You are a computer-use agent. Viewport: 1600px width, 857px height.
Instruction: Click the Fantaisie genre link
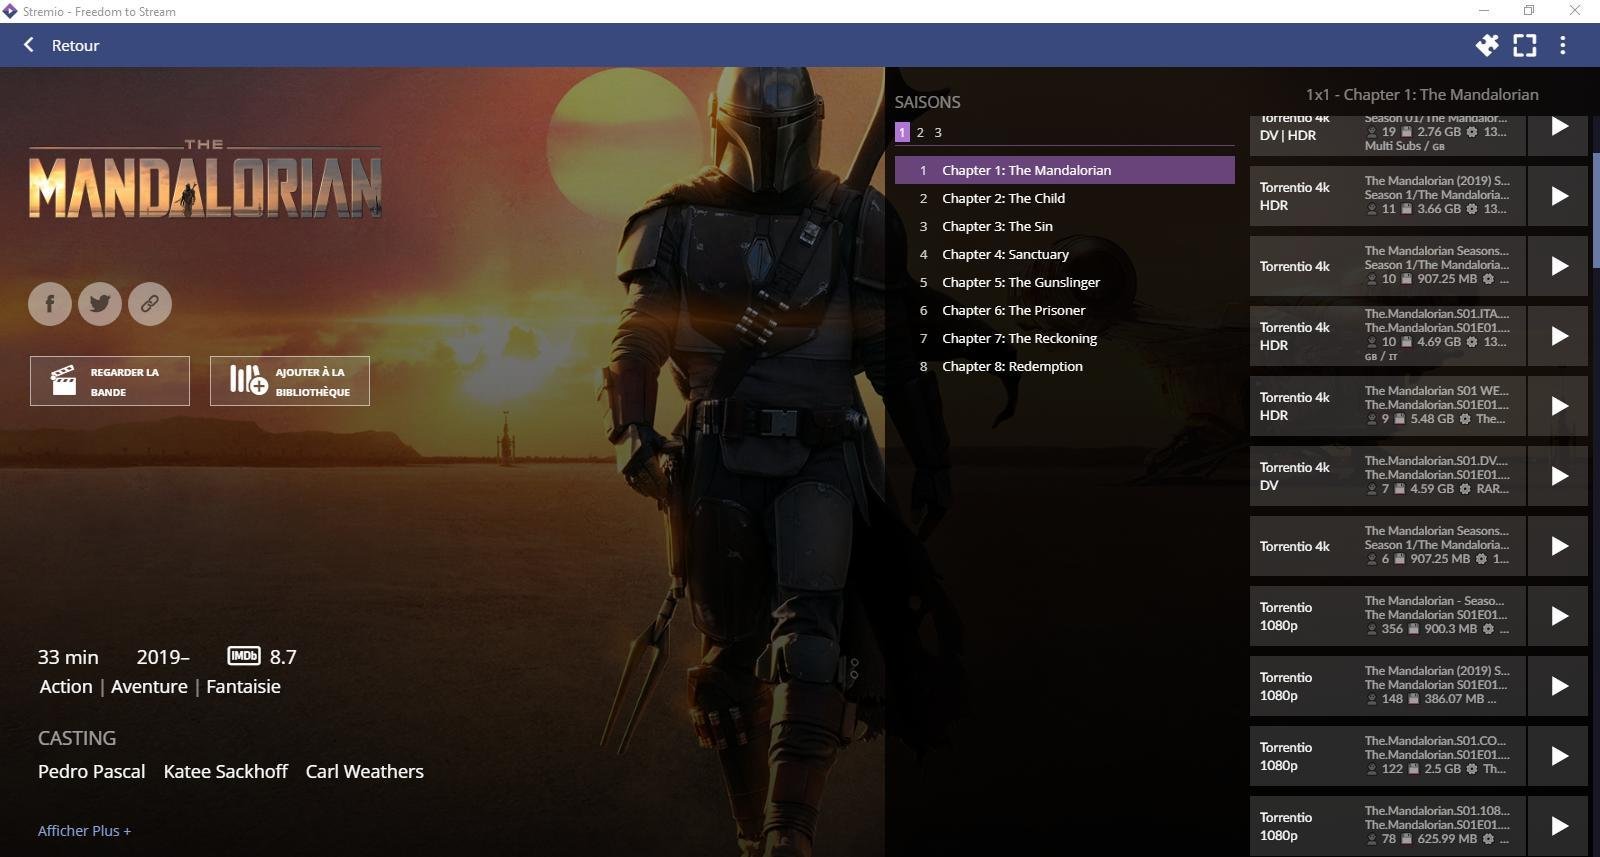tap(243, 687)
